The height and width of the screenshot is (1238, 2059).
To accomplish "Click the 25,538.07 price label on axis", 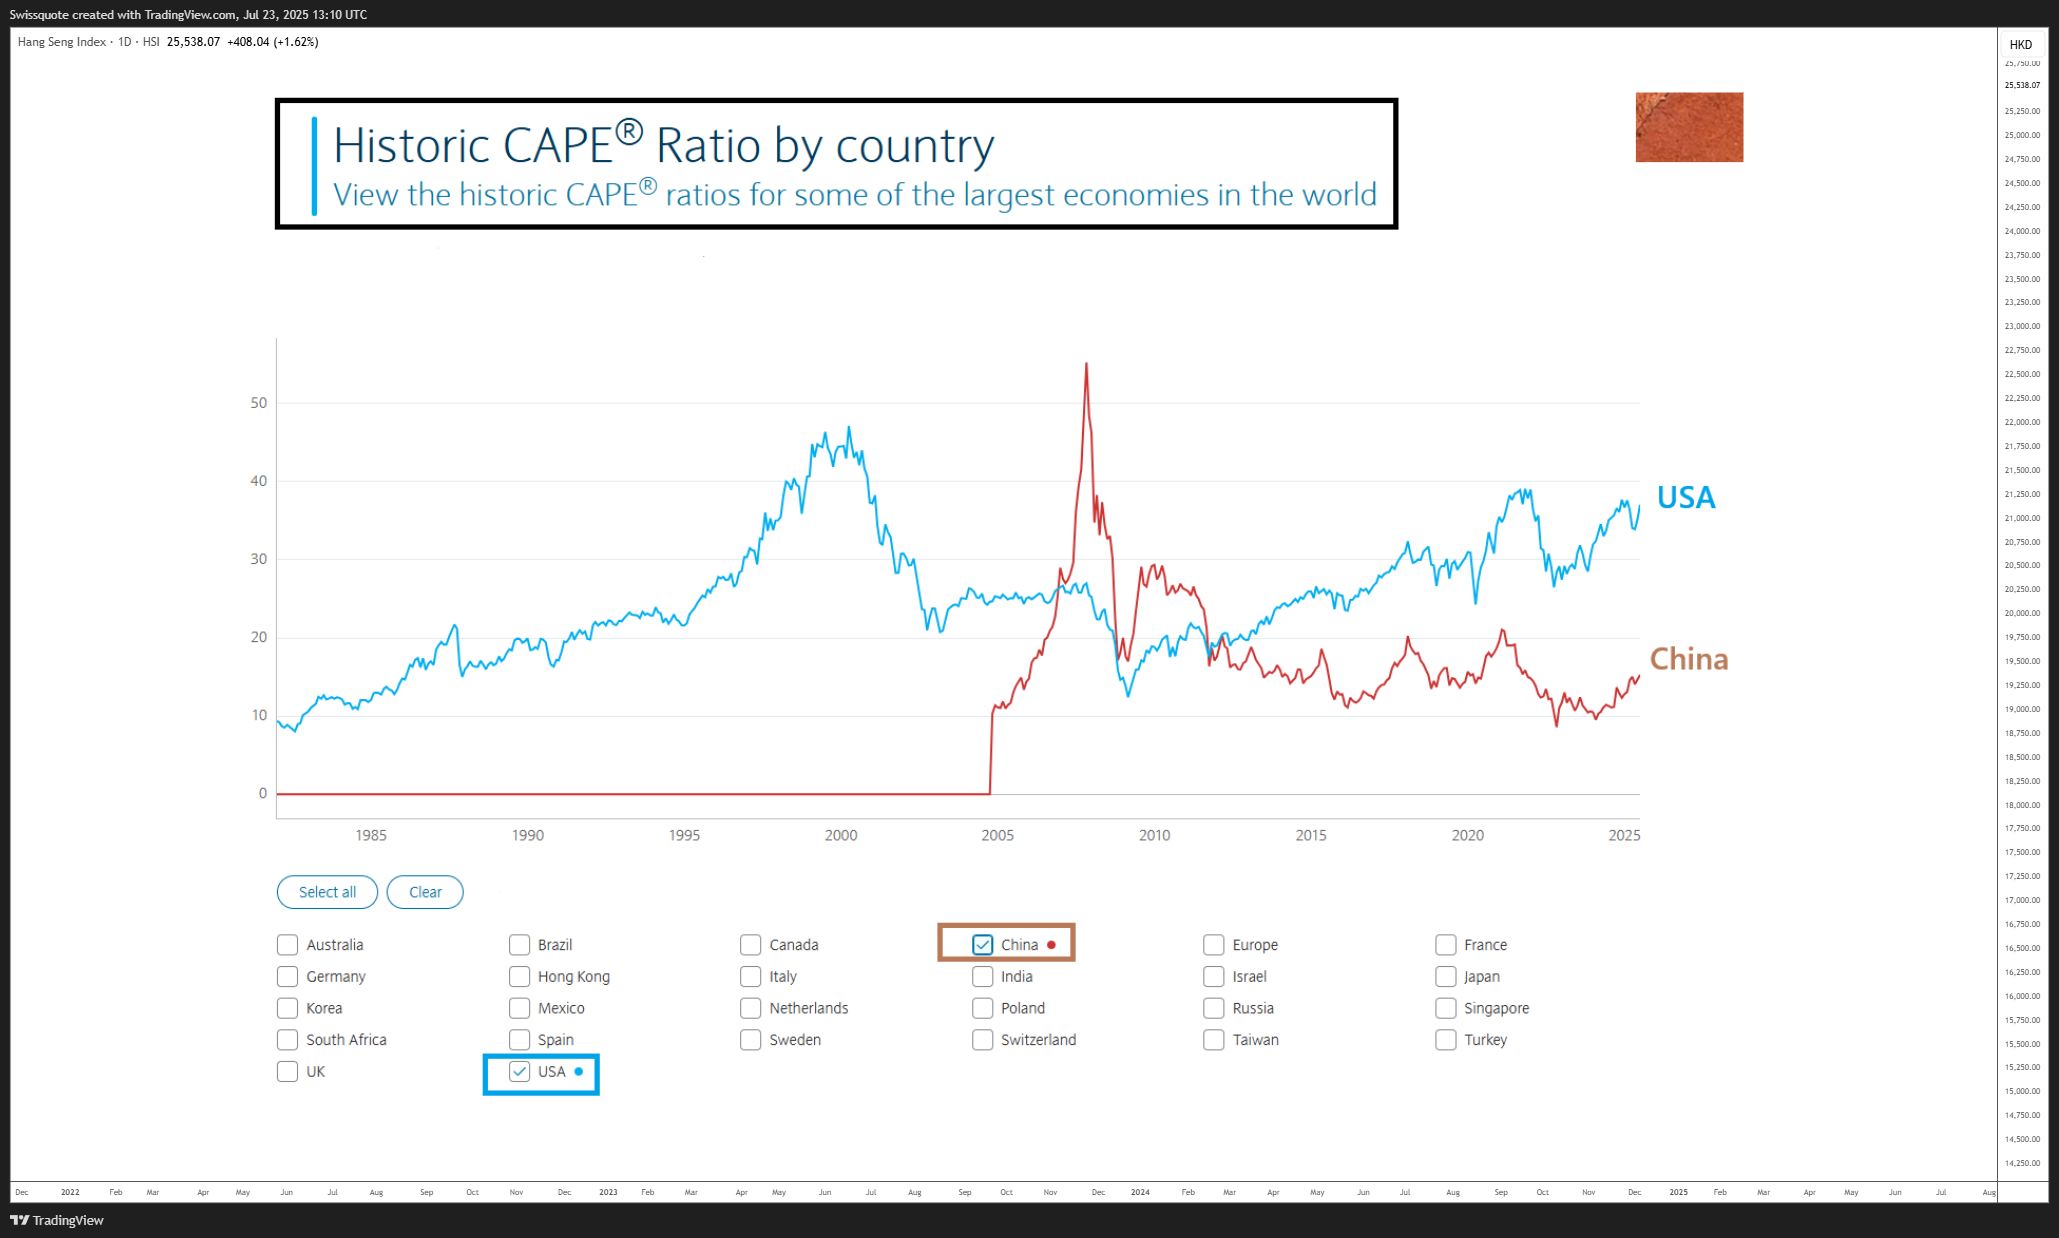I will [x=2021, y=85].
